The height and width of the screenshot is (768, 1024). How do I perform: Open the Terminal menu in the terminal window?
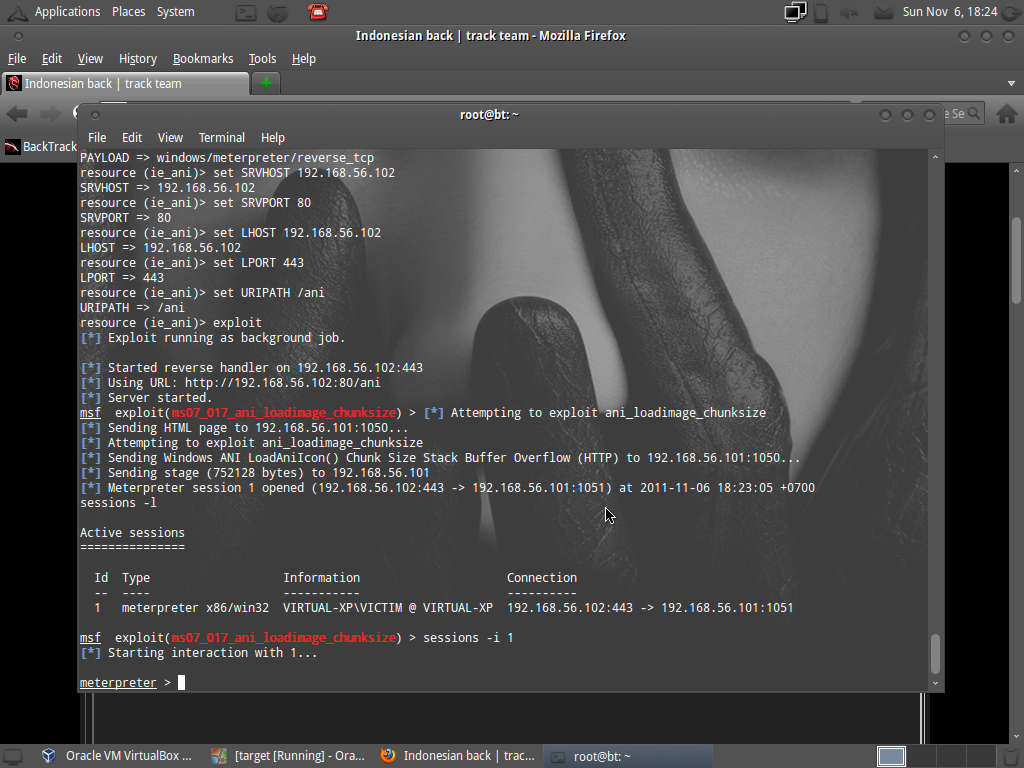pos(222,138)
